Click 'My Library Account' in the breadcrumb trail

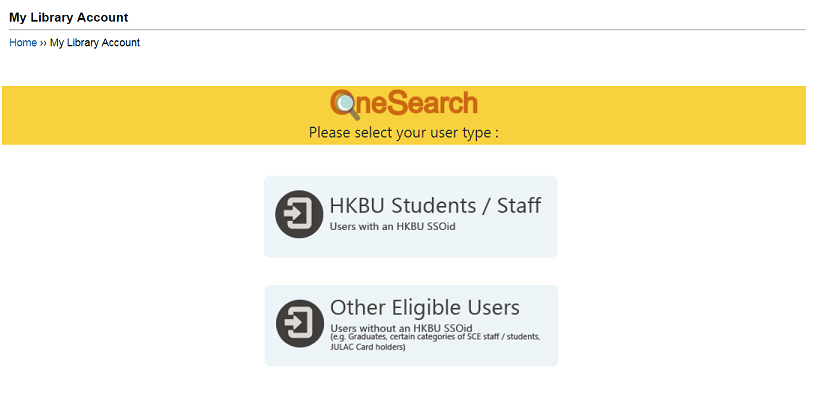(x=95, y=42)
